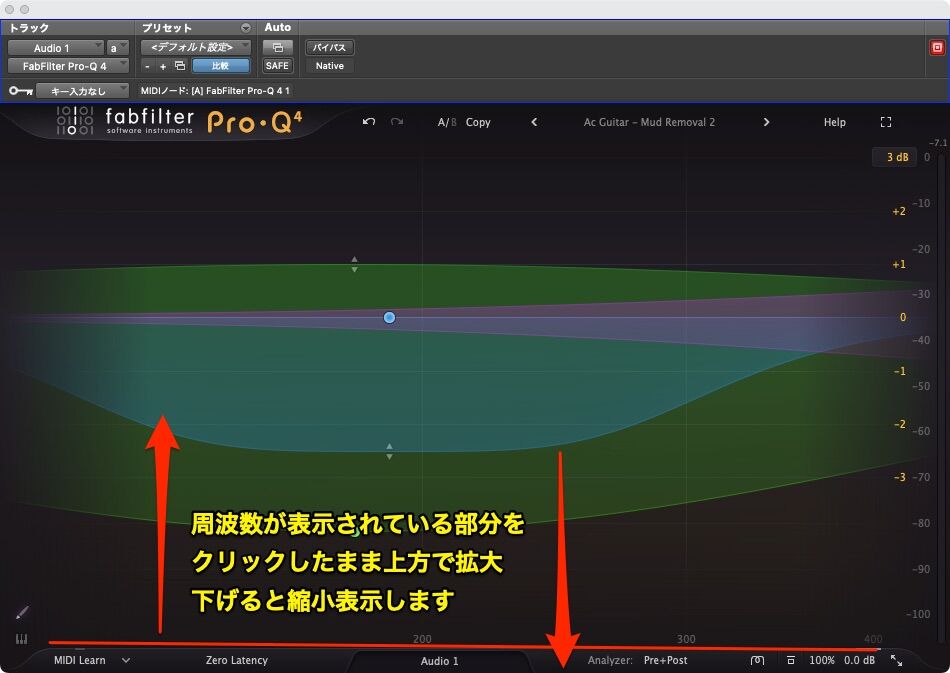The width and height of the screenshot is (950, 673).
Task: Click the side-chain key icon
Action: (x=20, y=91)
